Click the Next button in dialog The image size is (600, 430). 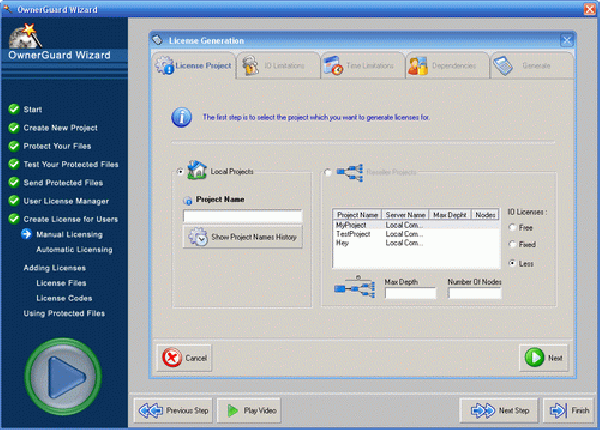coord(543,356)
